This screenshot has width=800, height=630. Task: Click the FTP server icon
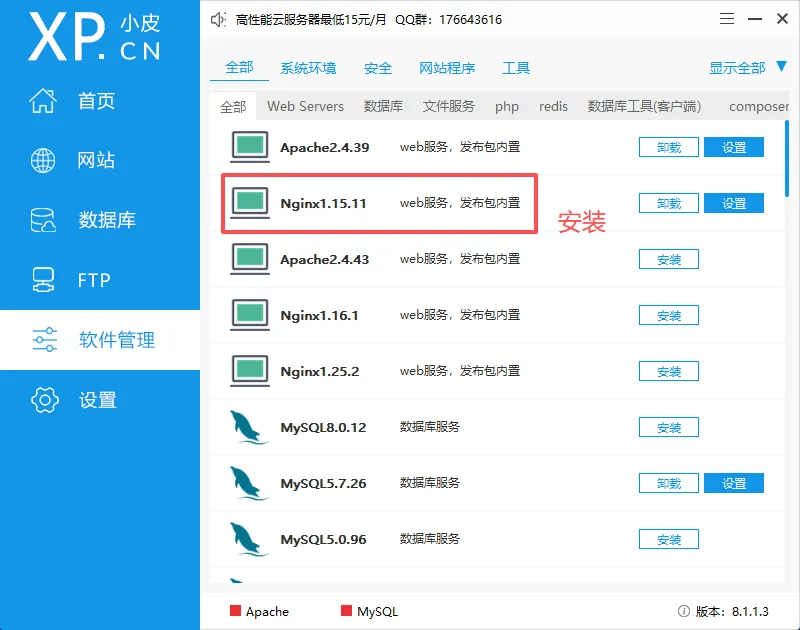[43, 280]
